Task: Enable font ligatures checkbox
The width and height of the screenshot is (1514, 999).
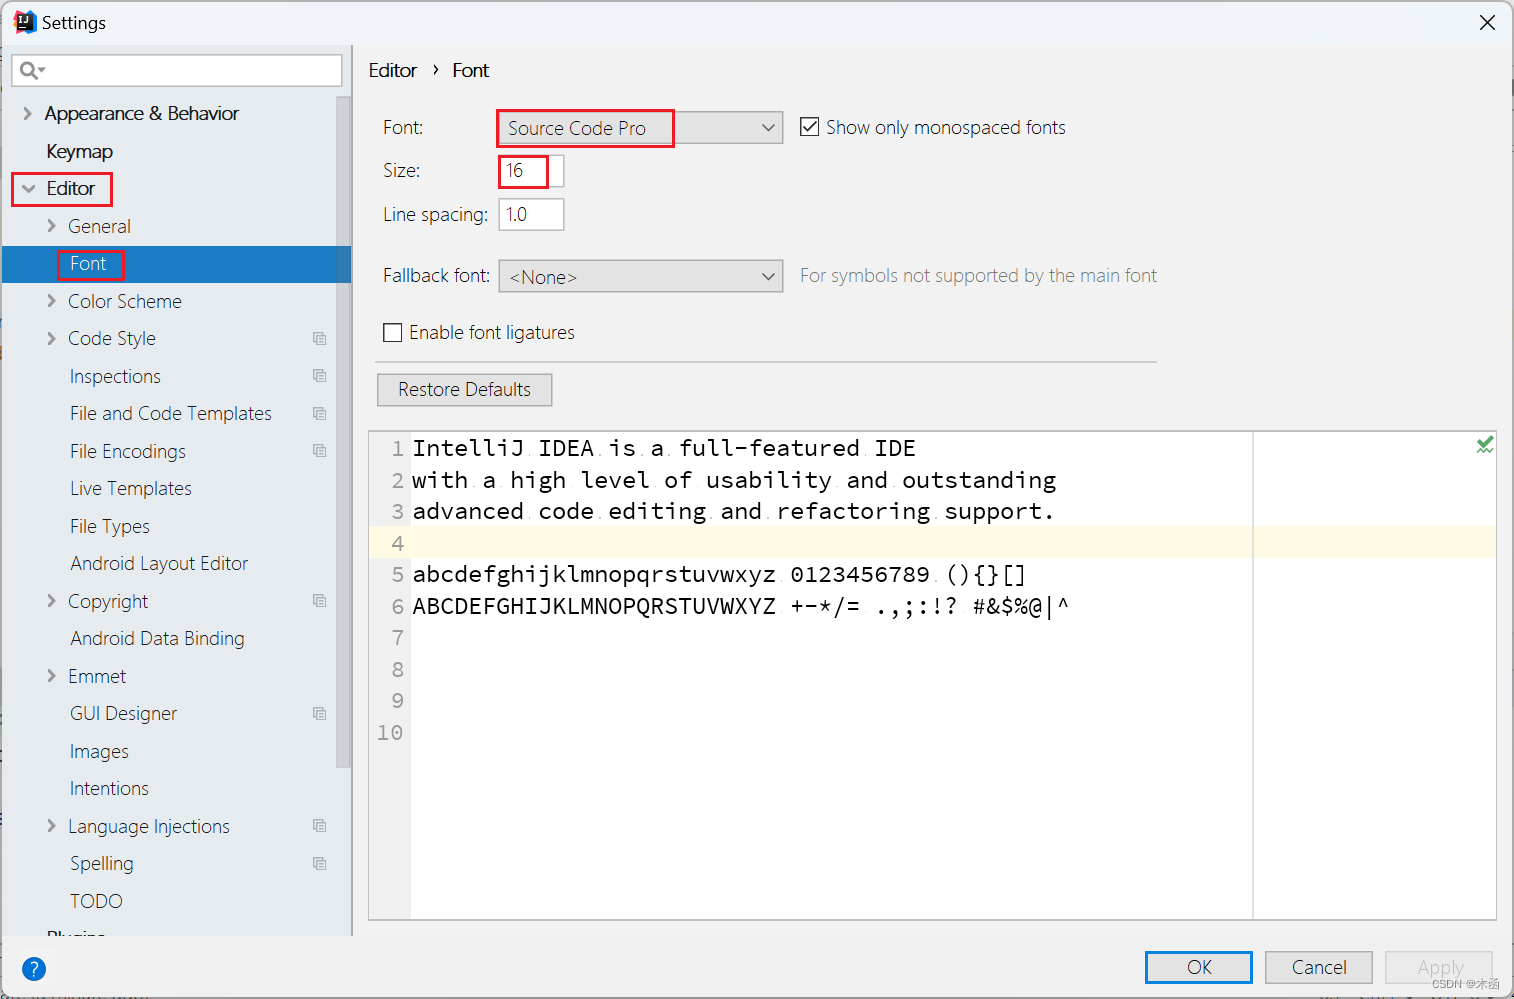Action: click(393, 332)
